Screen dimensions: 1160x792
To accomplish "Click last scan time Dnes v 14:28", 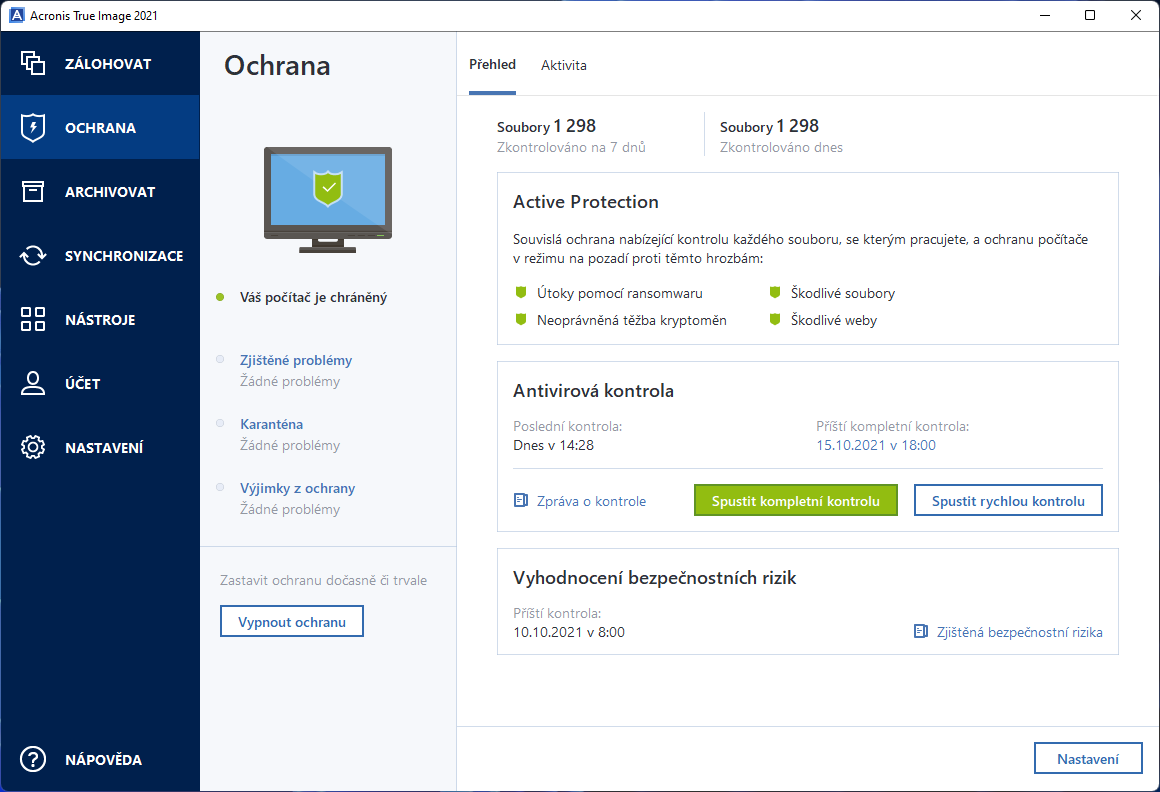I will click(553, 445).
